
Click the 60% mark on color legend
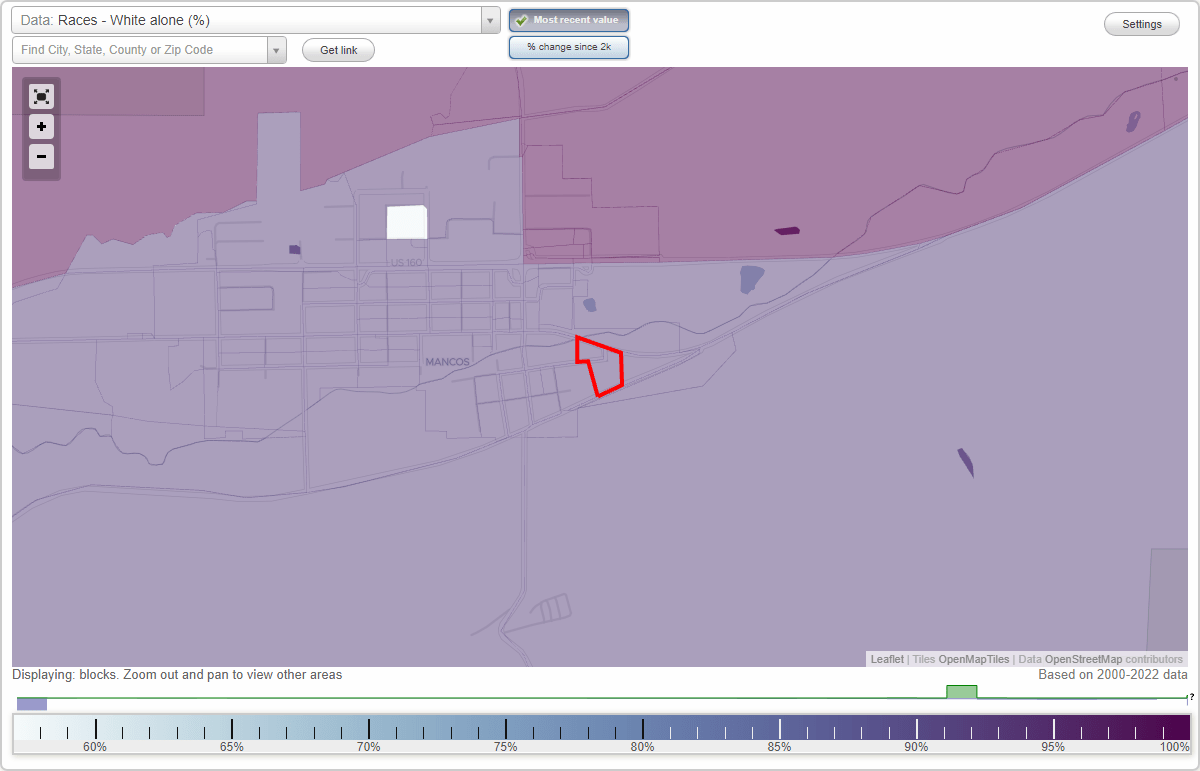tap(95, 728)
